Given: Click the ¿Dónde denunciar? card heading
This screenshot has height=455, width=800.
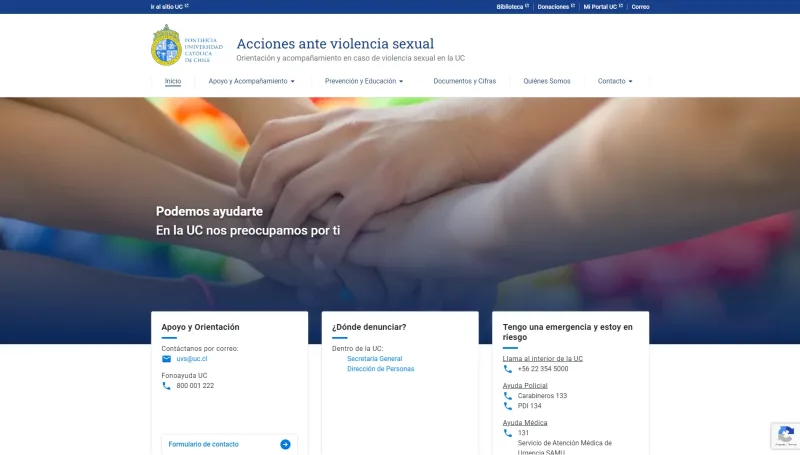Looking at the screenshot, I should coord(369,327).
